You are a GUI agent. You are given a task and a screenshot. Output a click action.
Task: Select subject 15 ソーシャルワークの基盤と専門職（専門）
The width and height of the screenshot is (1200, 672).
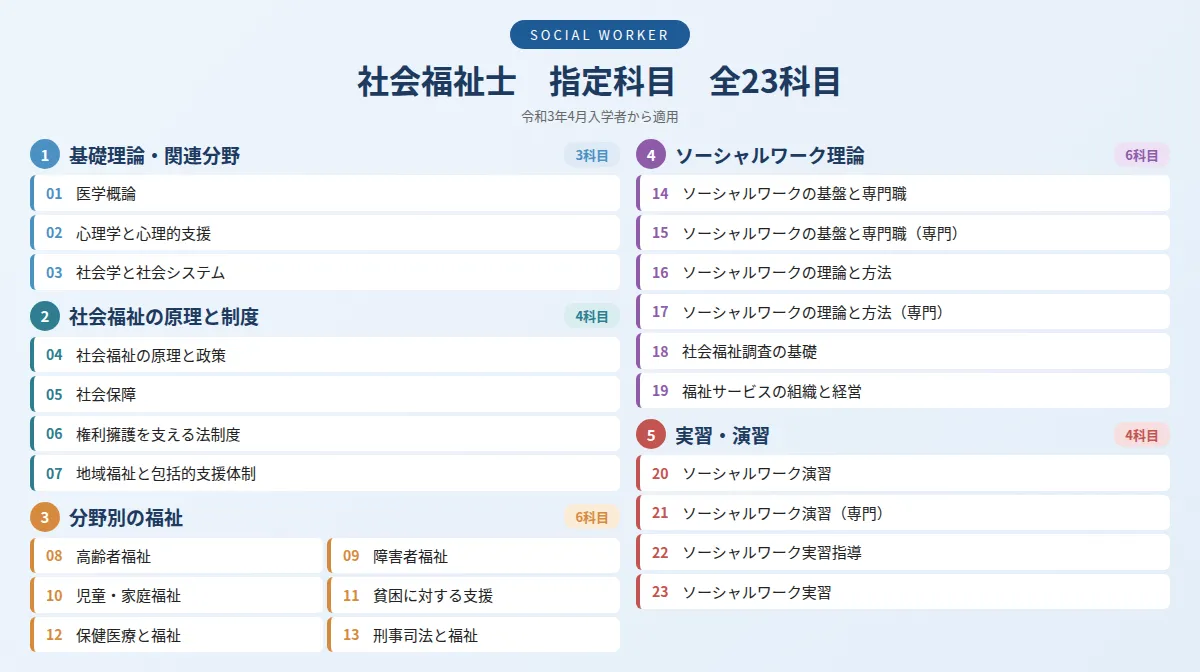coord(903,233)
